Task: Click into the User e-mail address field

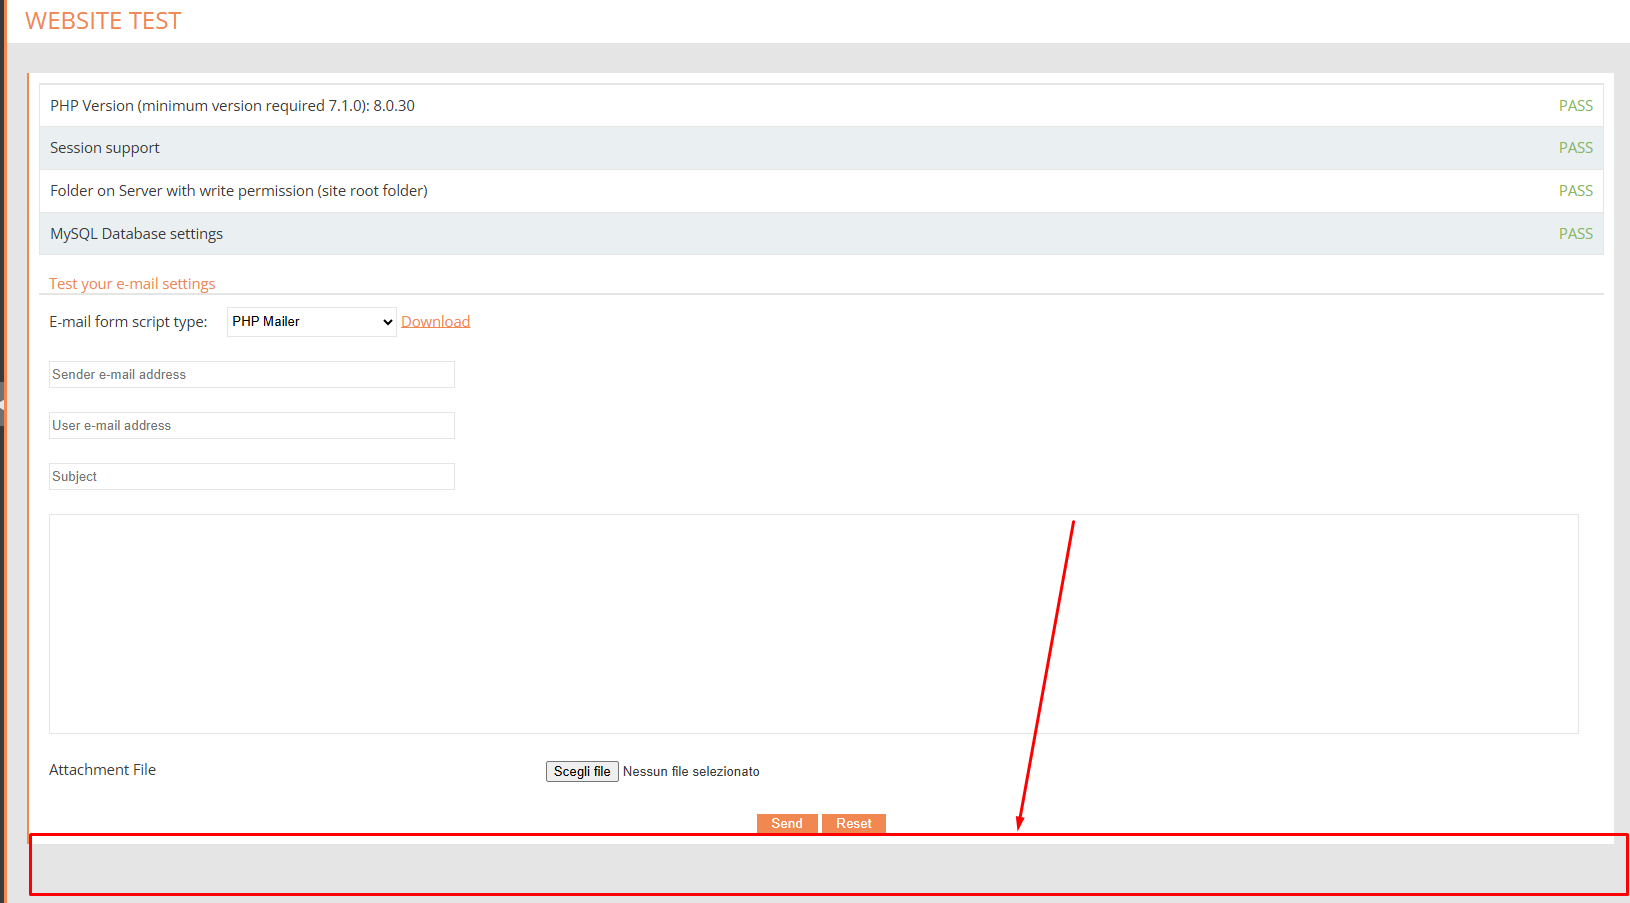Action: pos(251,426)
